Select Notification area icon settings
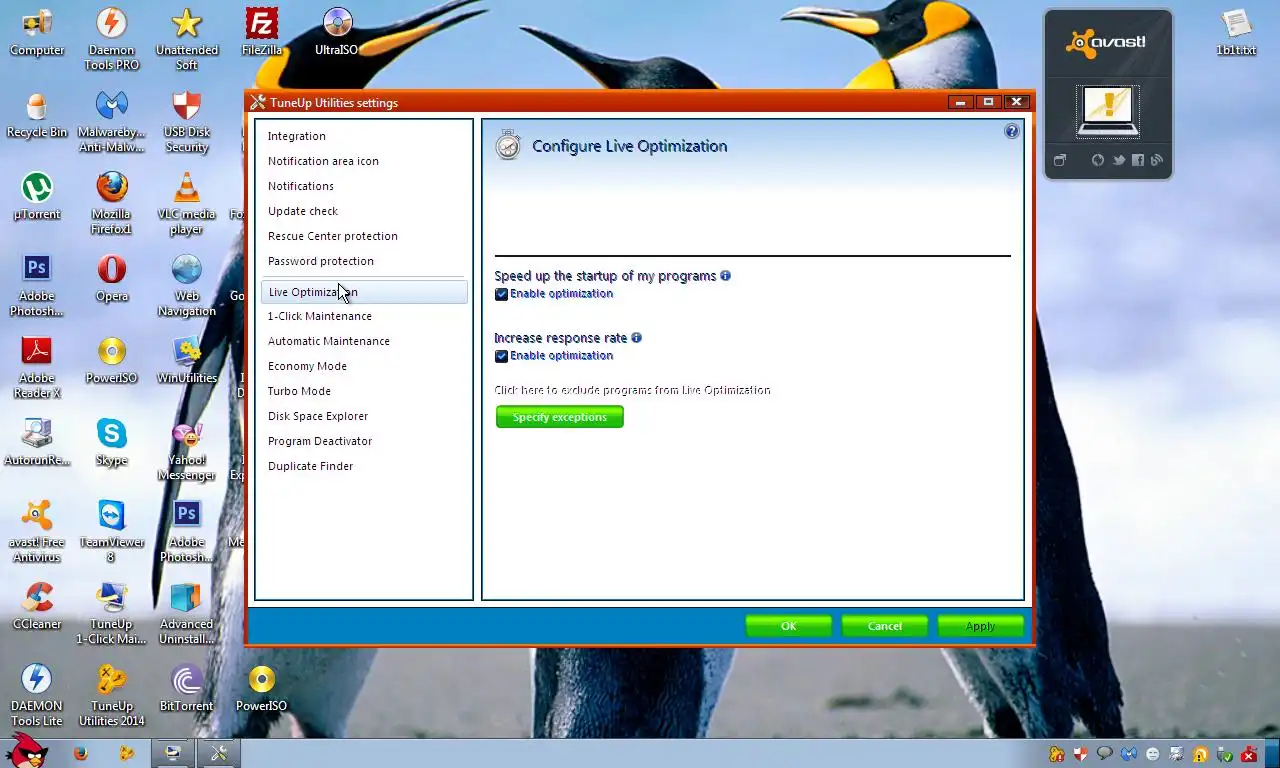1280x768 pixels. tap(323, 161)
